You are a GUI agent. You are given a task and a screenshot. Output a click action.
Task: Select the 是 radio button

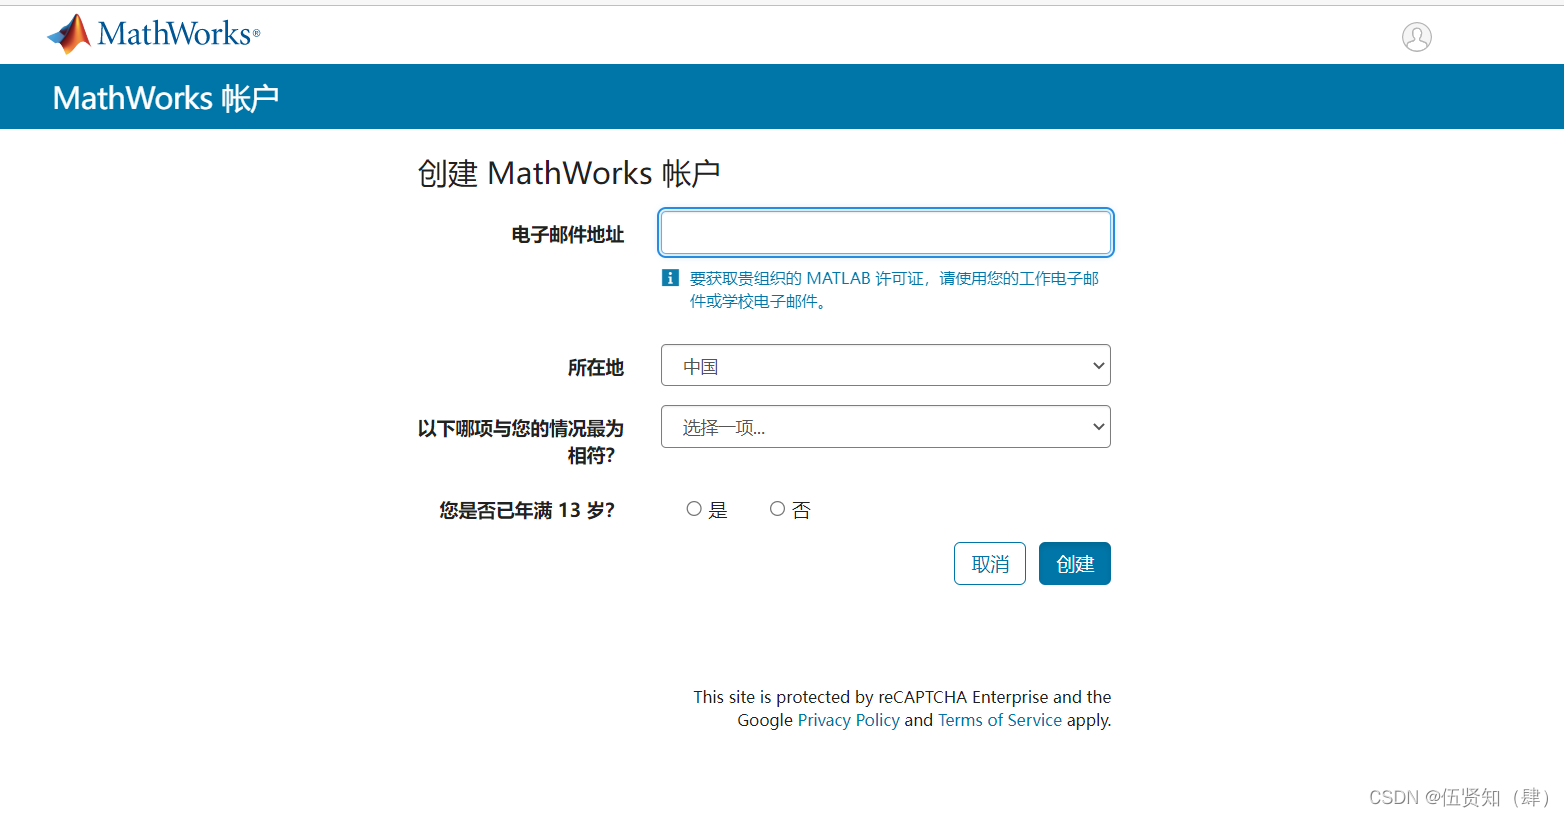coord(694,509)
